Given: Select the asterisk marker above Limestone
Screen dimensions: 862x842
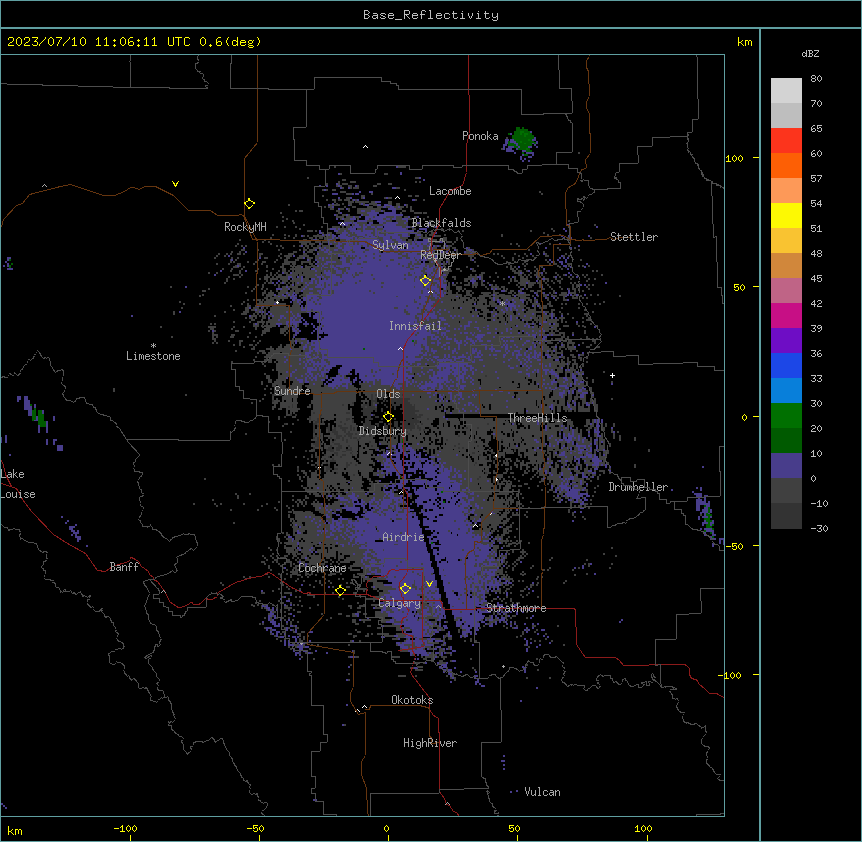Looking at the screenshot, I should pyautogui.click(x=153, y=346).
